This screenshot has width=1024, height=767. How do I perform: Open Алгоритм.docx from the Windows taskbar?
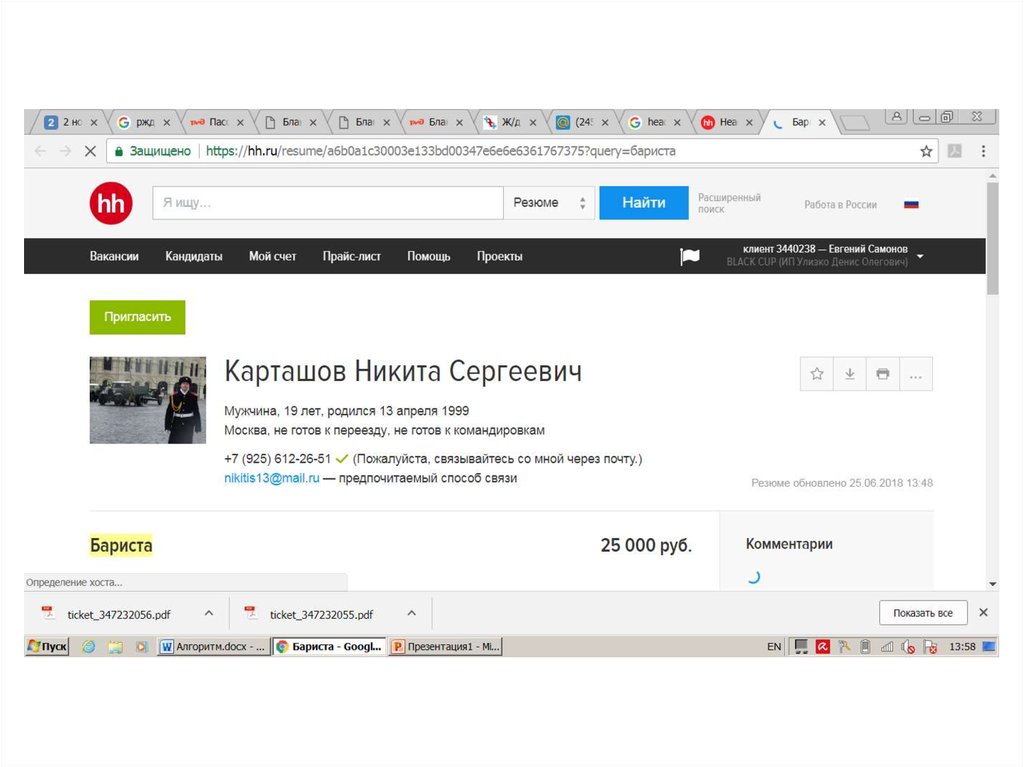pyautogui.click(x=213, y=647)
